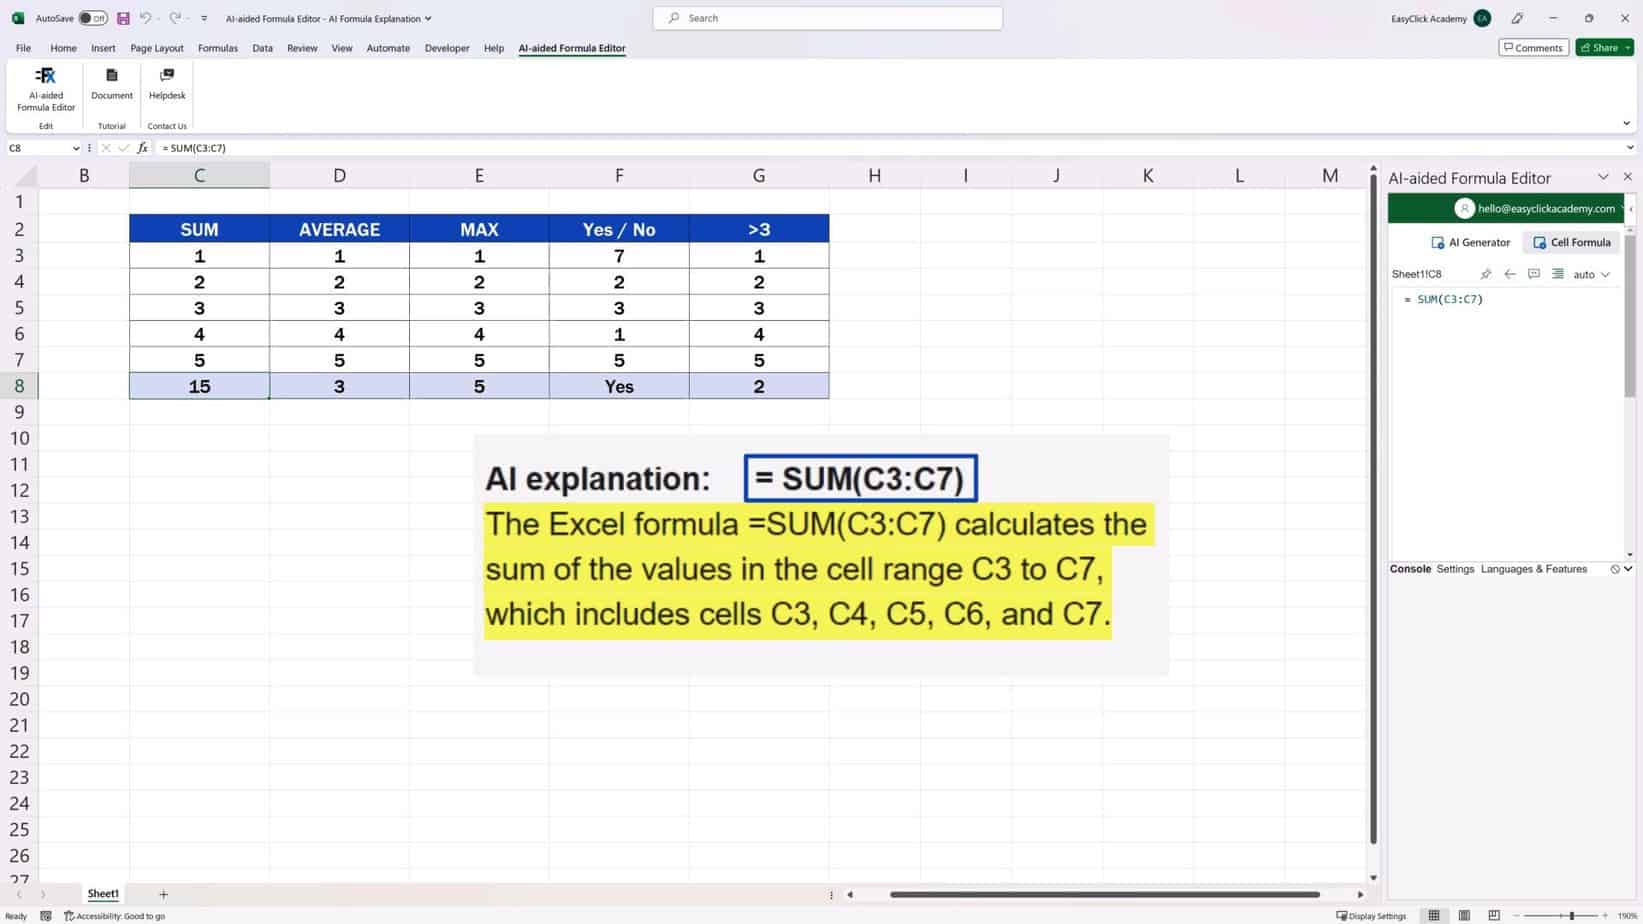The image size is (1643, 924).
Task: Open the auto language dropdown
Action: click(1590, 274)
